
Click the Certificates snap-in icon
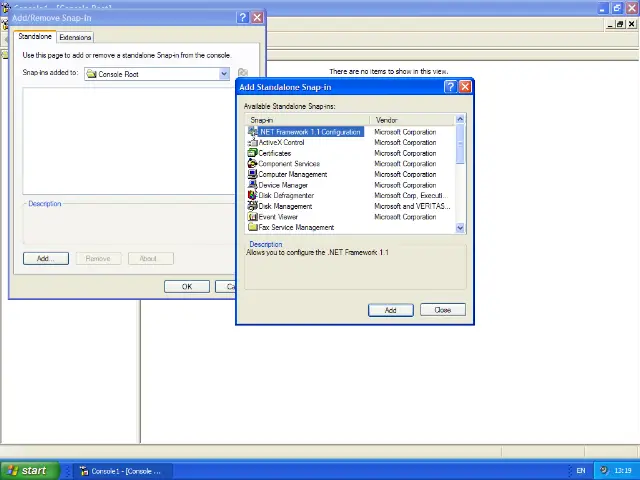coord(252,153)
